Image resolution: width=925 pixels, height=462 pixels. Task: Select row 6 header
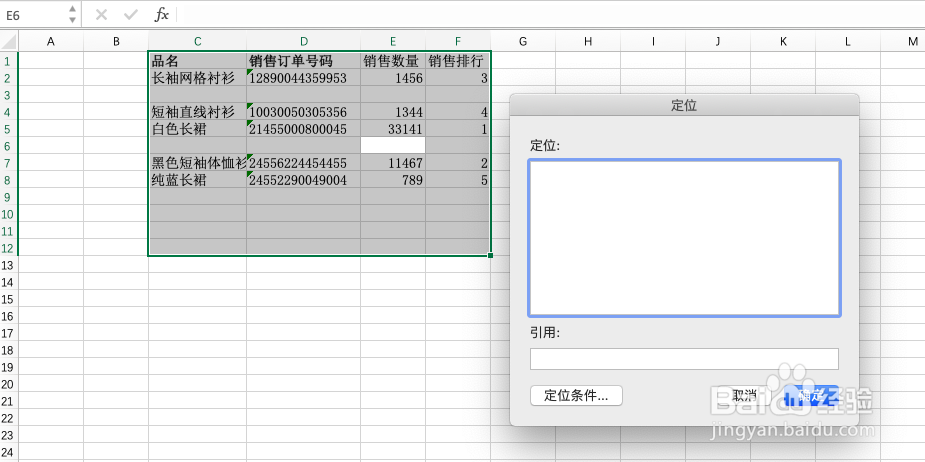coord(9,146)
